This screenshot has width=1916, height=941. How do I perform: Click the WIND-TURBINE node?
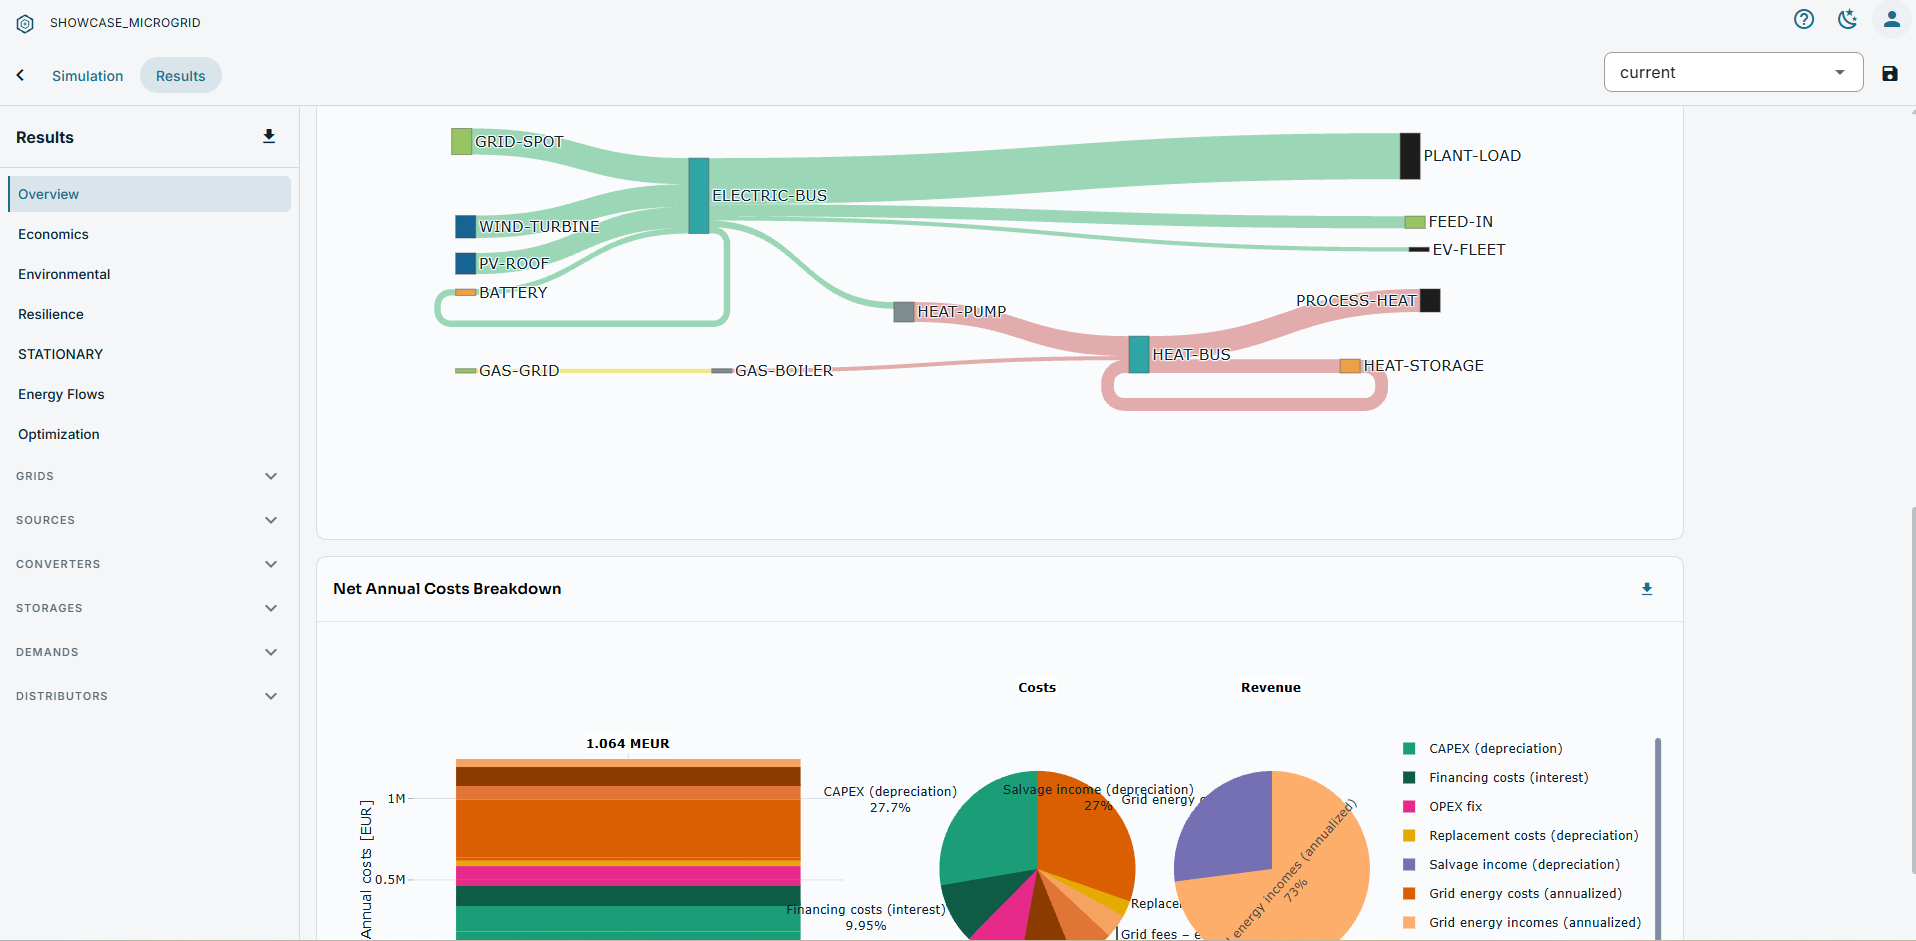tap(465, 226)
